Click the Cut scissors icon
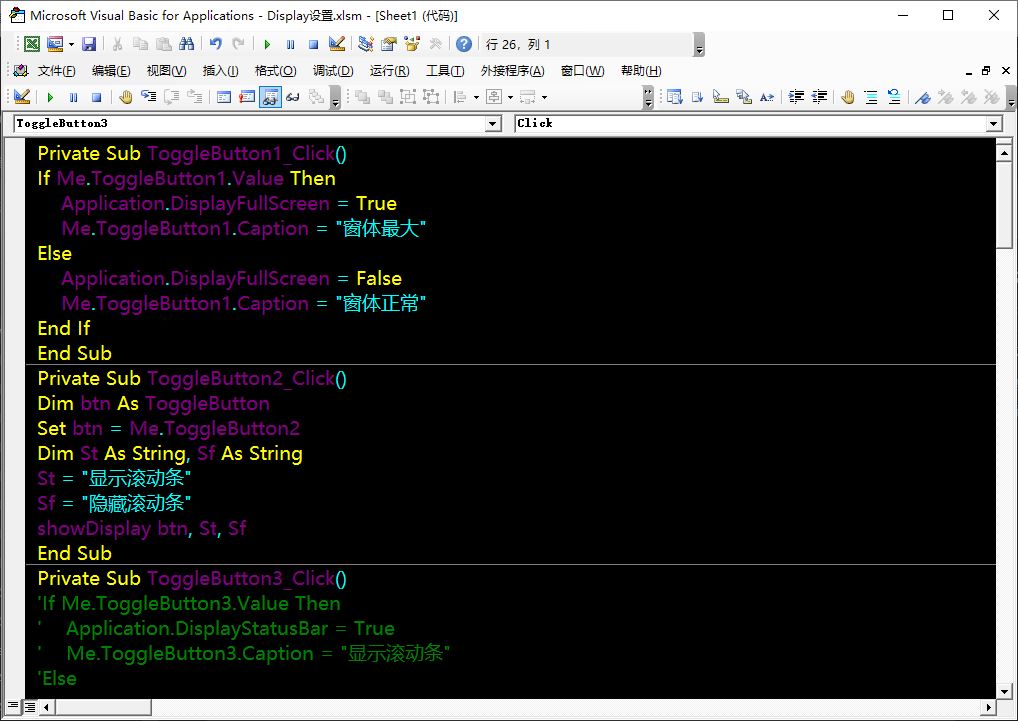This screenshot has height=721, width=1018. click(x=118, y=44)
